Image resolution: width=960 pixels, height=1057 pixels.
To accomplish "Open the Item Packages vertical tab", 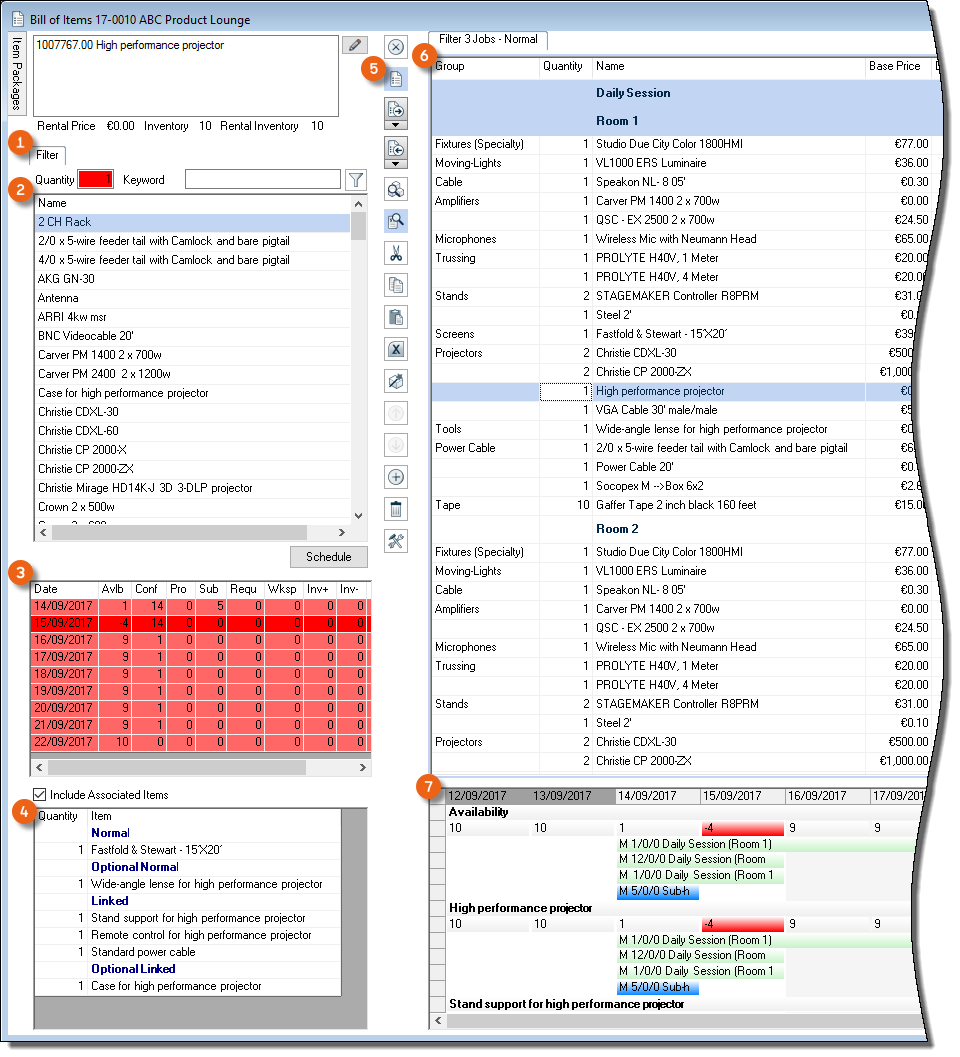I will [x=17, y=77].
